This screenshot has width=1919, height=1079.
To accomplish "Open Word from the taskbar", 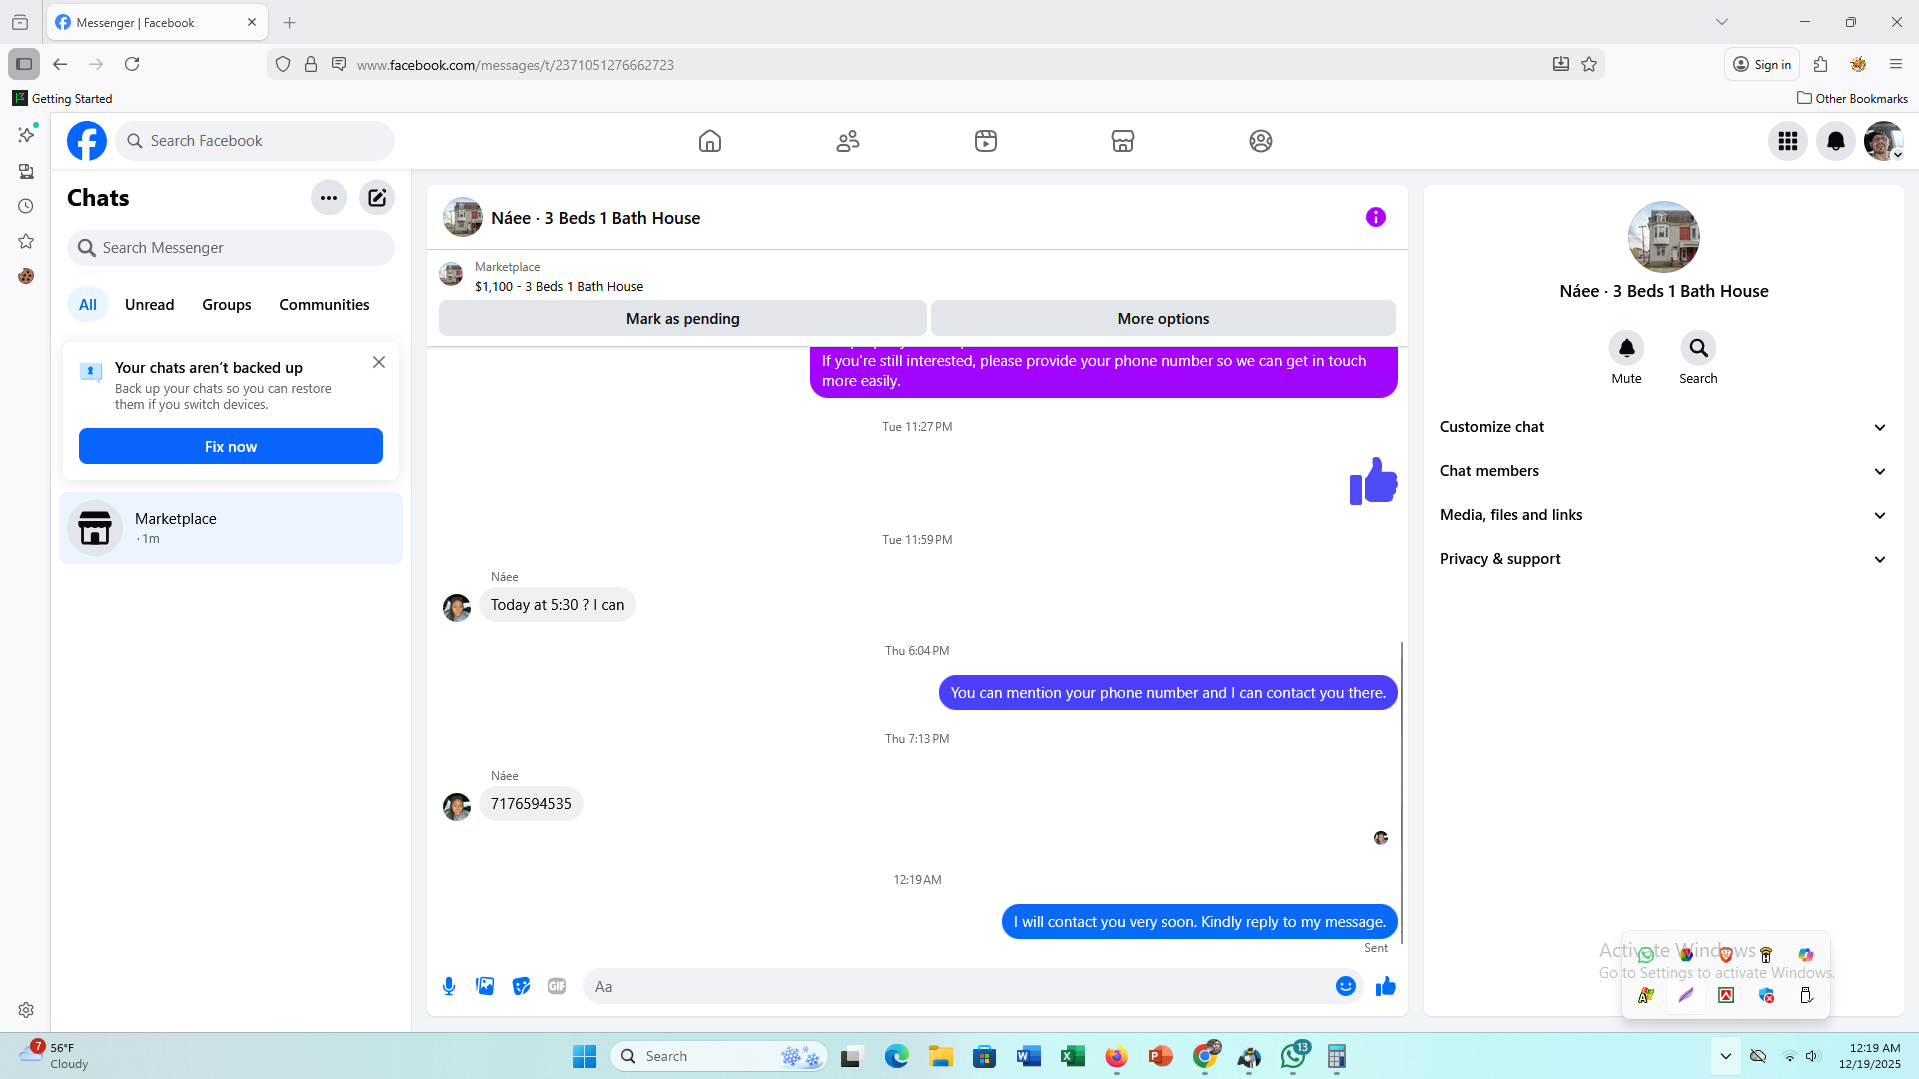I will (x=1029, y=1056).
